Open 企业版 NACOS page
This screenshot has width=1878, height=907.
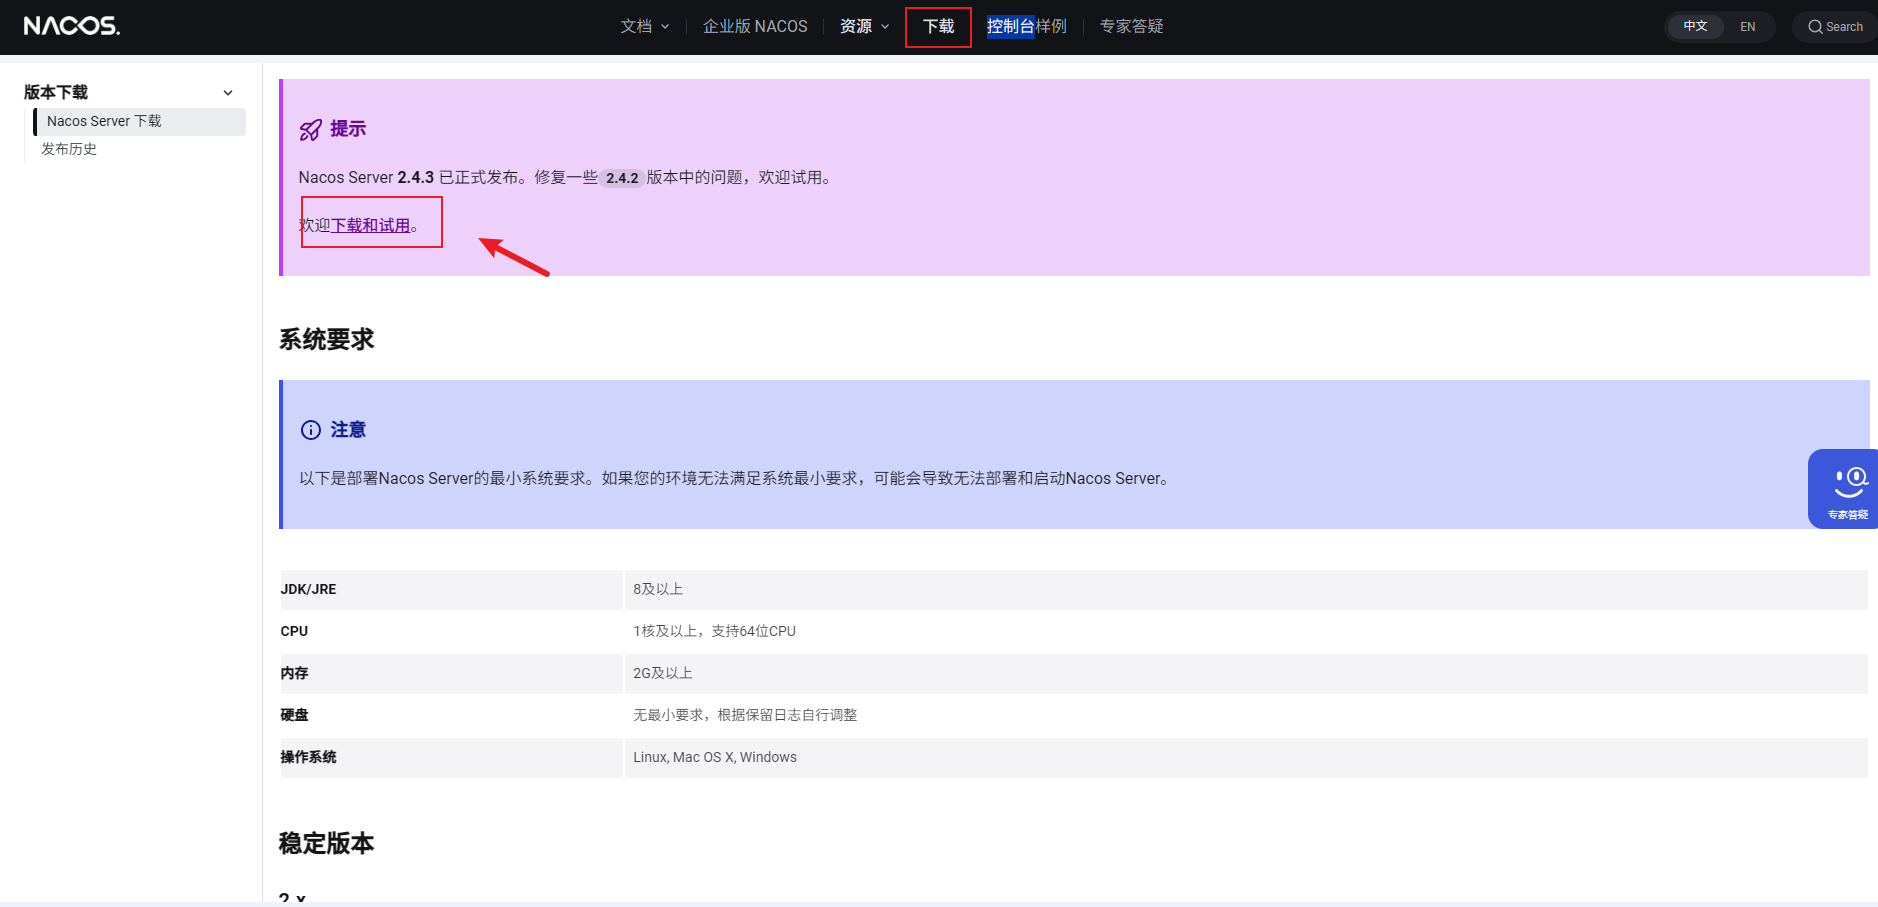click(x=755, y=27)
